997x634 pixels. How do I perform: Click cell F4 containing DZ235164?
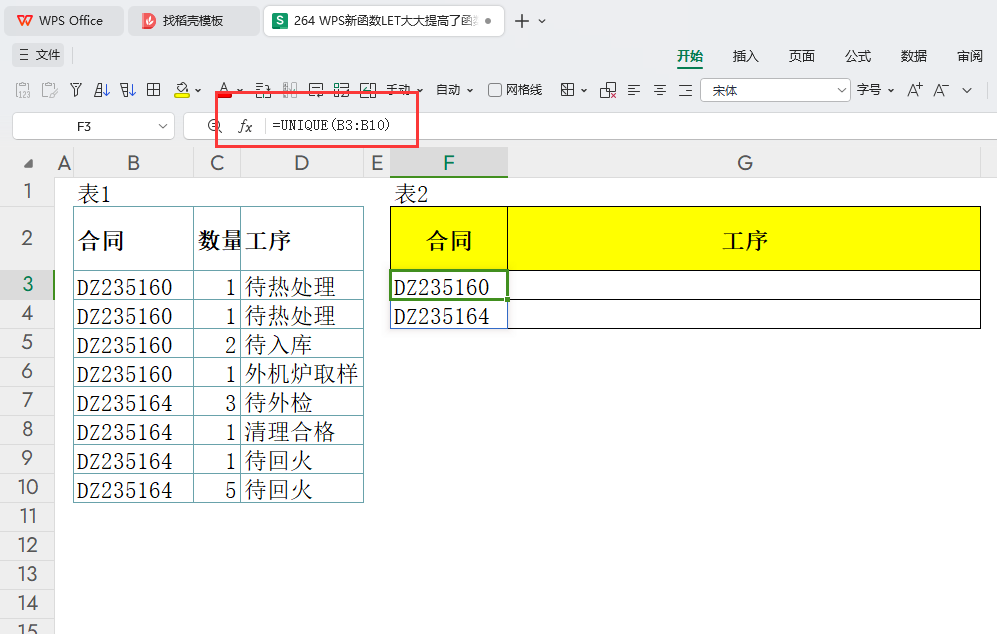pos(449,315)
